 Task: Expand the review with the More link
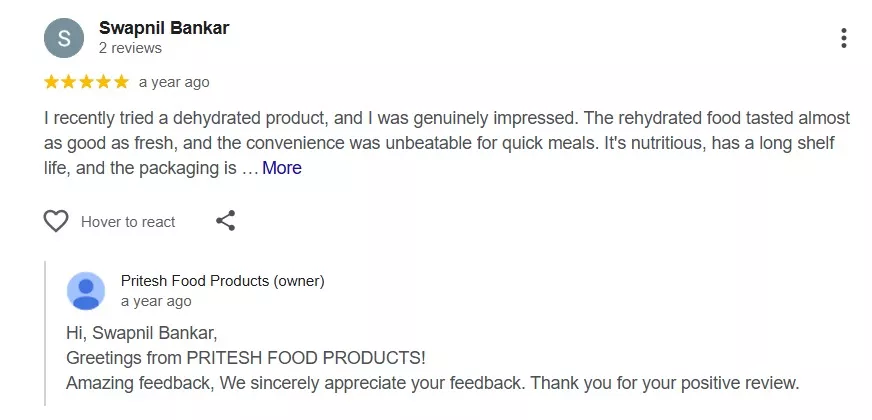[281, 168]
